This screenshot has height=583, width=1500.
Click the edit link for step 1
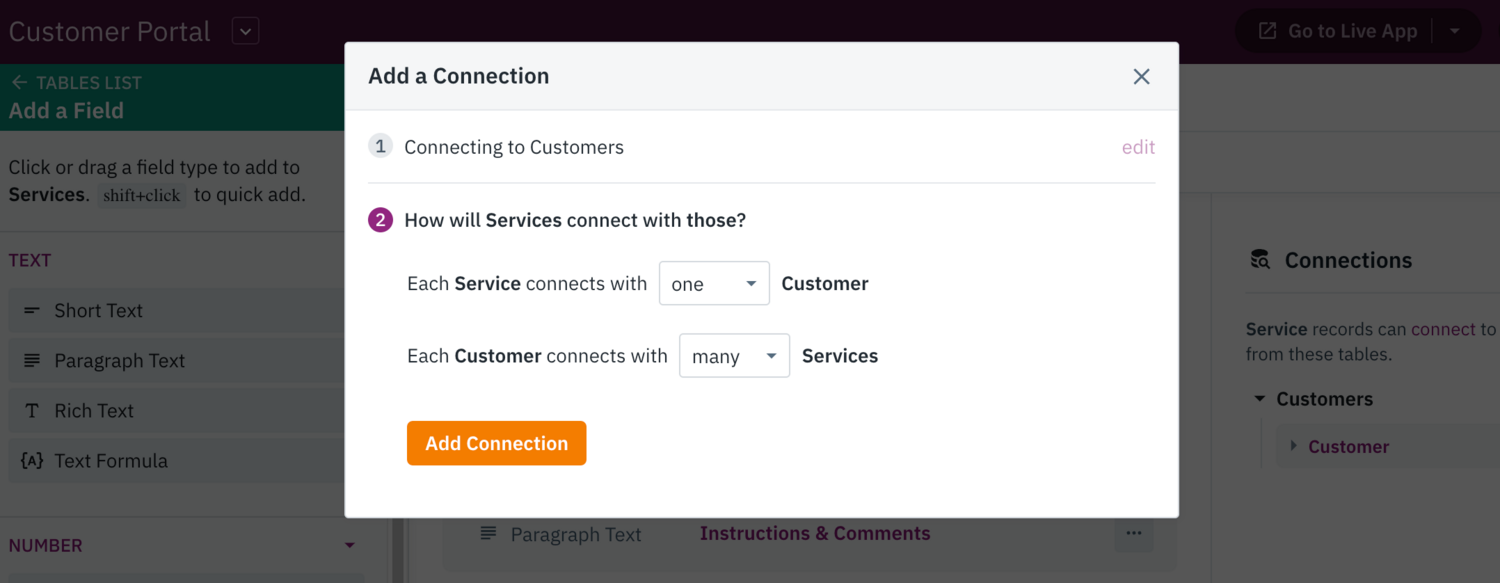[1138, 147]
